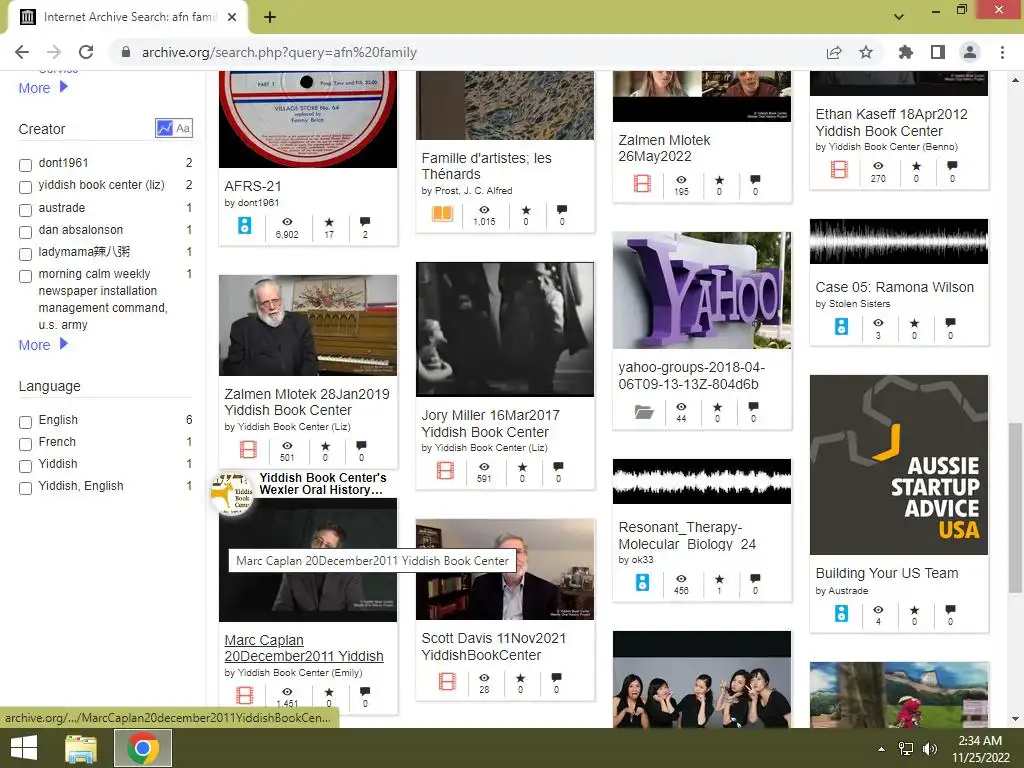Check the ladymama creator filter

pos(25,254)
